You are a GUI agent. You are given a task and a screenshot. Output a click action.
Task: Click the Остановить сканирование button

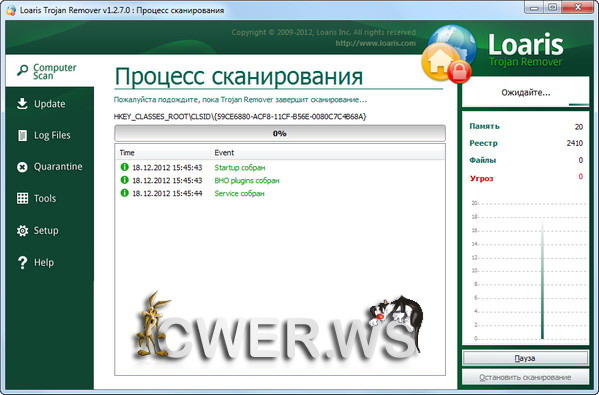tap(525, 377)
